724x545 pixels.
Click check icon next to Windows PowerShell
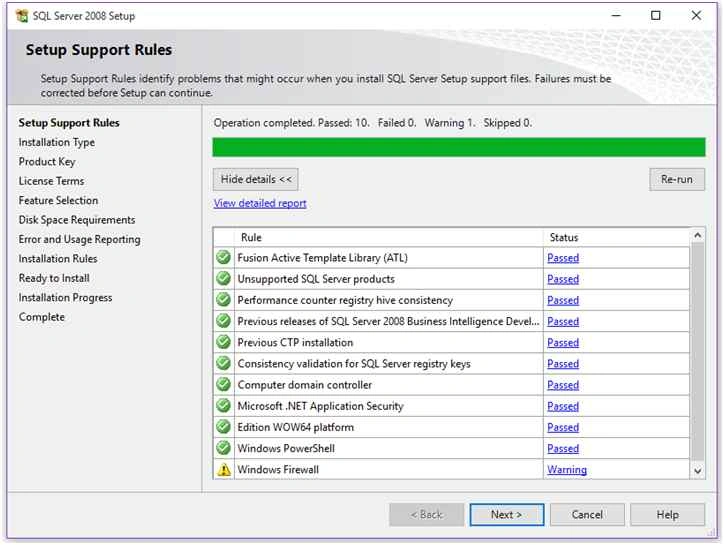[x=223, y=448]
